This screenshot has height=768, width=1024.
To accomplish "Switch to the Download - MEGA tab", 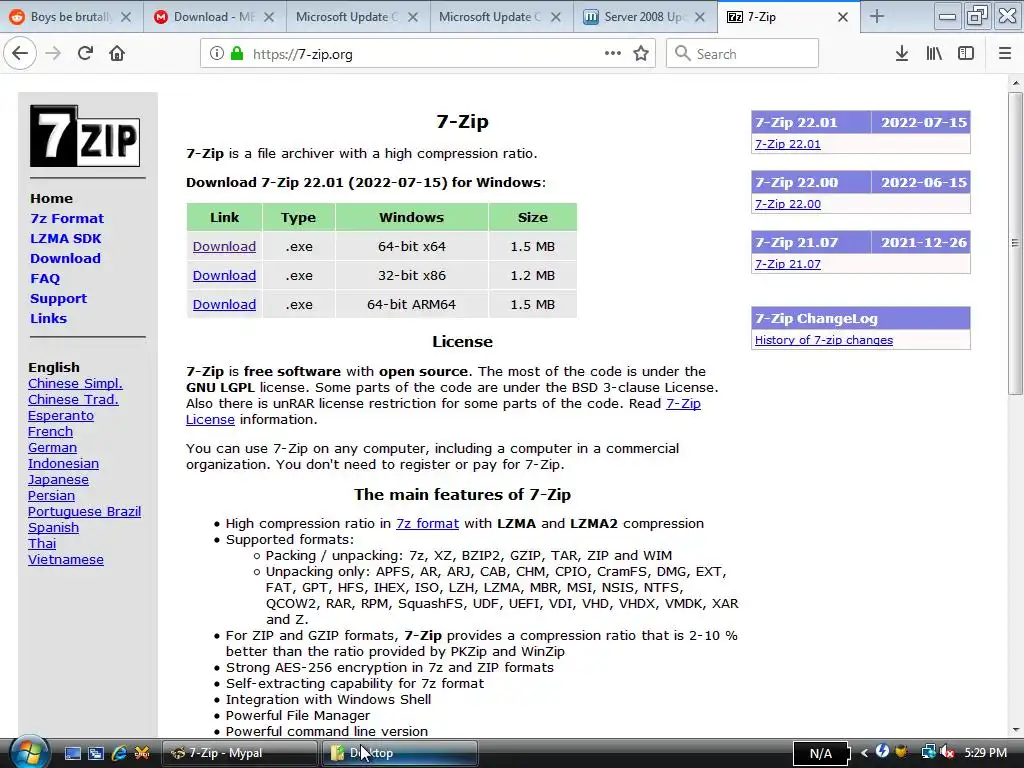I will (x=214, y=17).
